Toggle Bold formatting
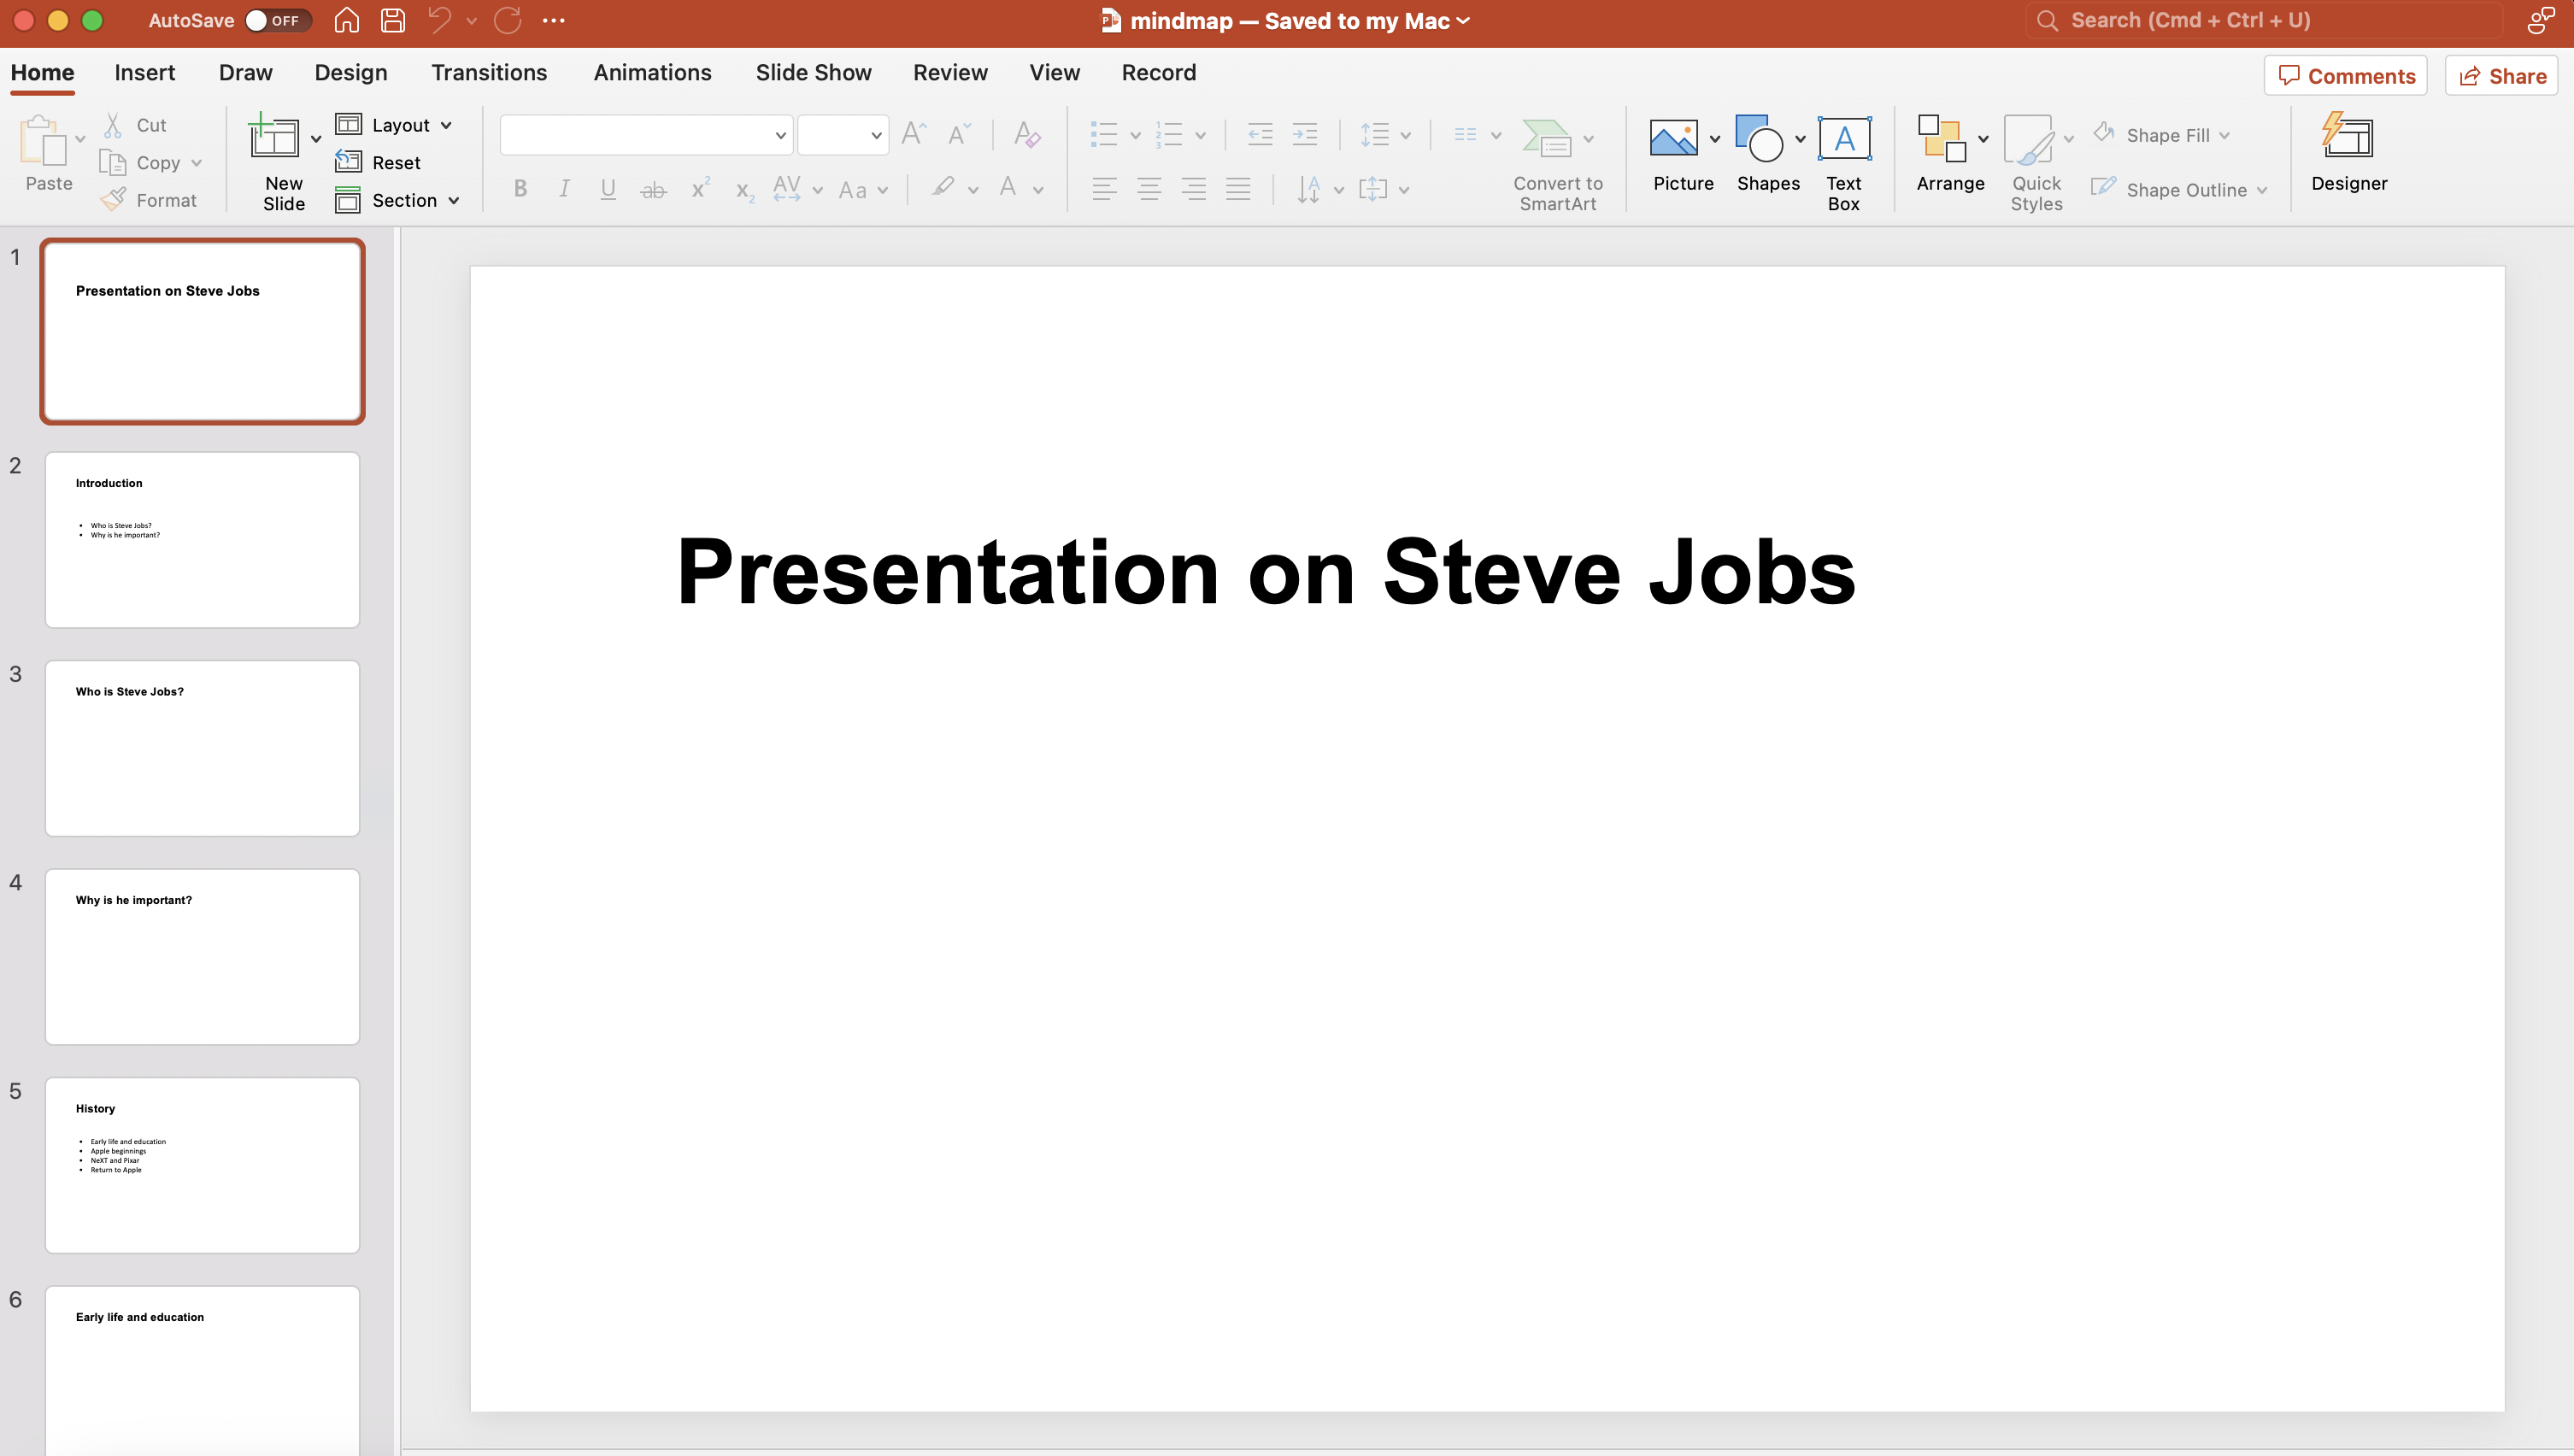The height and width of the screenshot is (1456, 2574). [520, 189]
